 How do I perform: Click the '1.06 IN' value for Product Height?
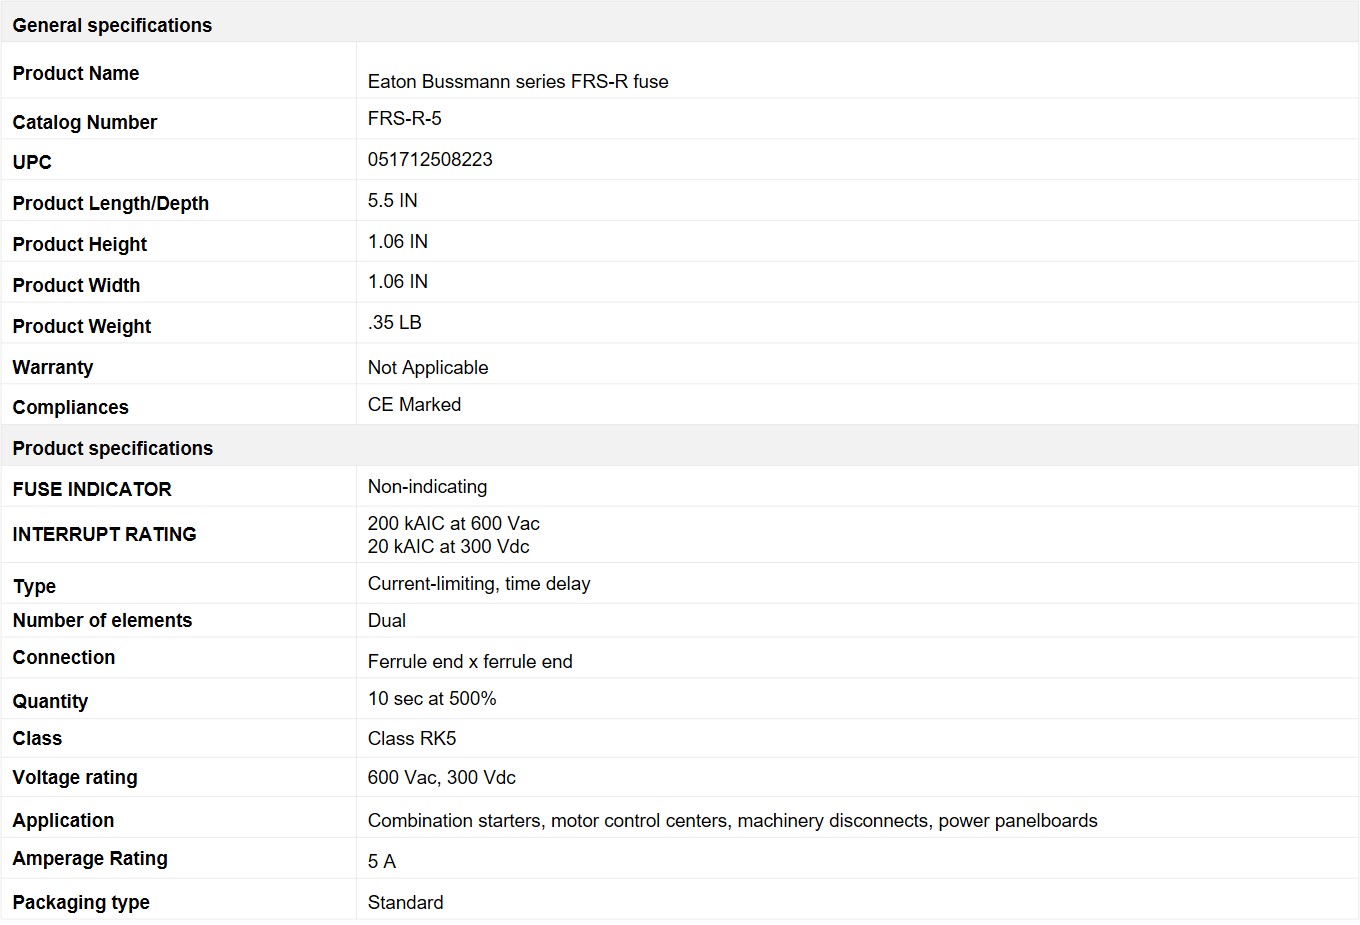[397, 241]
